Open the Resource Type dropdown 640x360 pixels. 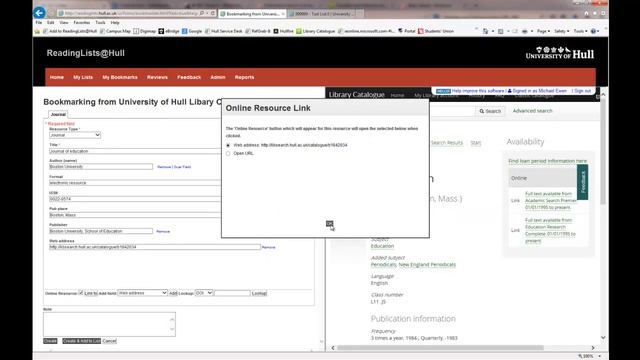(75, 135)
